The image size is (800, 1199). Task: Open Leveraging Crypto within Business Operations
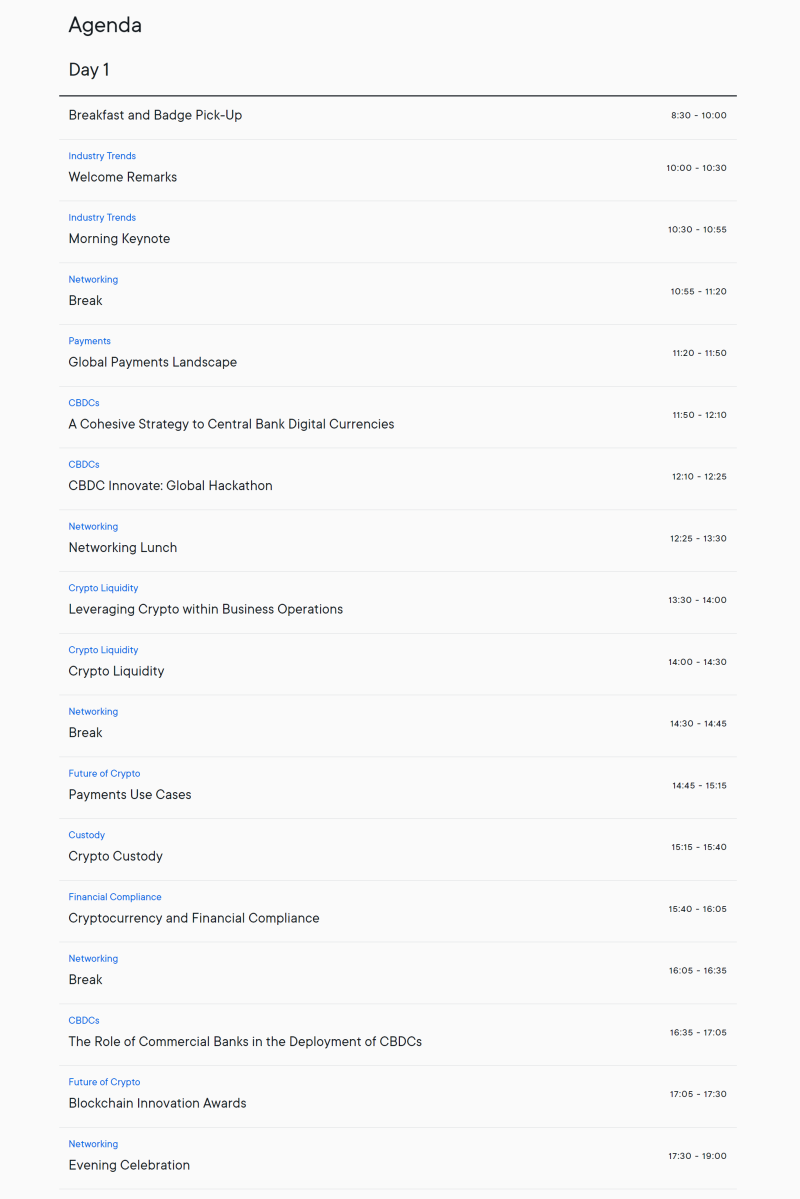(205, 609)
